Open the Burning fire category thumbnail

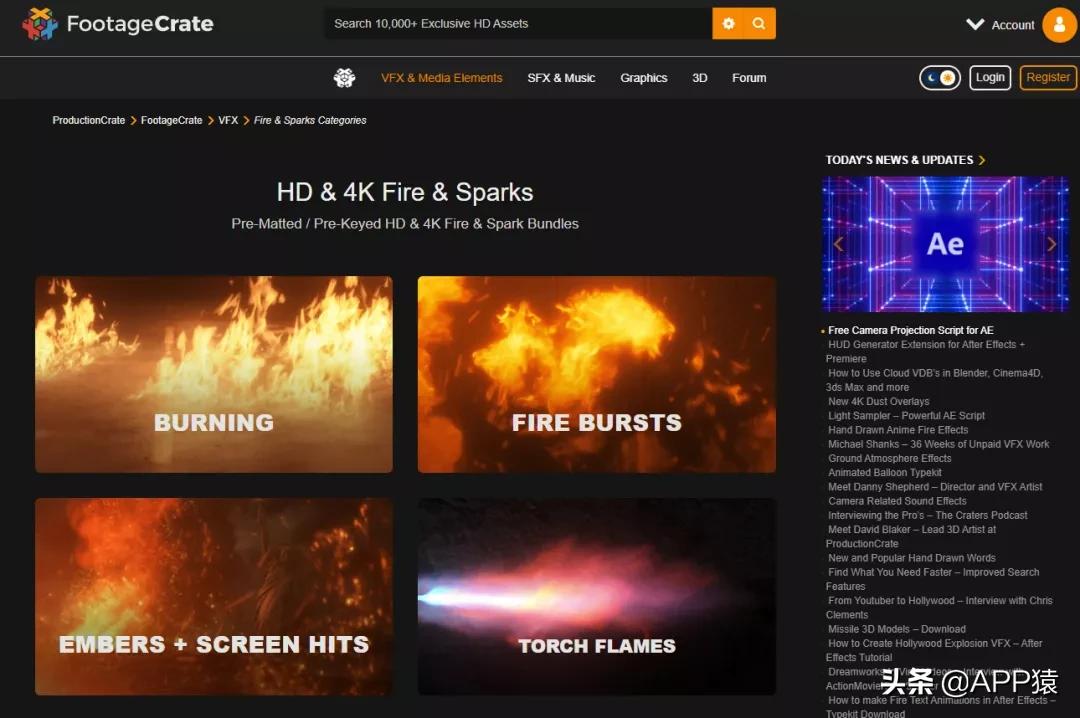click(214, 374)
